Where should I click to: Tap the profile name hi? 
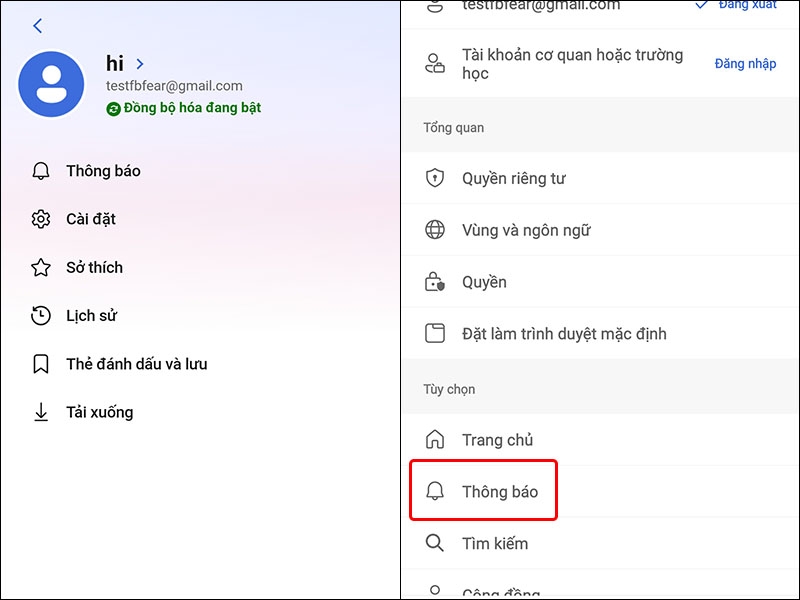click(115, 64)
